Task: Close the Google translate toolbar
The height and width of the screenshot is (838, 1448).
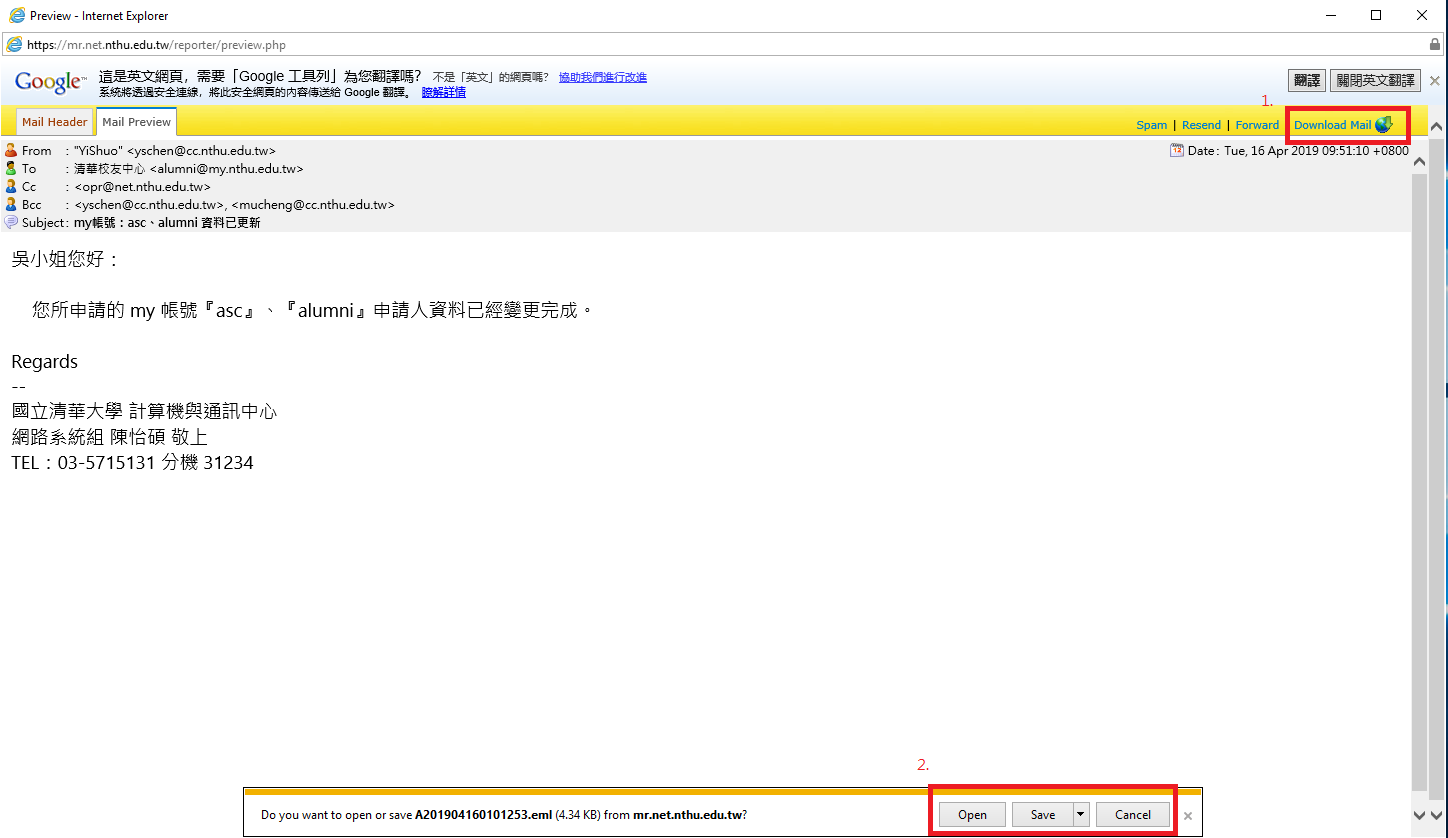Action: pyautogui.click(x=1435, y=81)
